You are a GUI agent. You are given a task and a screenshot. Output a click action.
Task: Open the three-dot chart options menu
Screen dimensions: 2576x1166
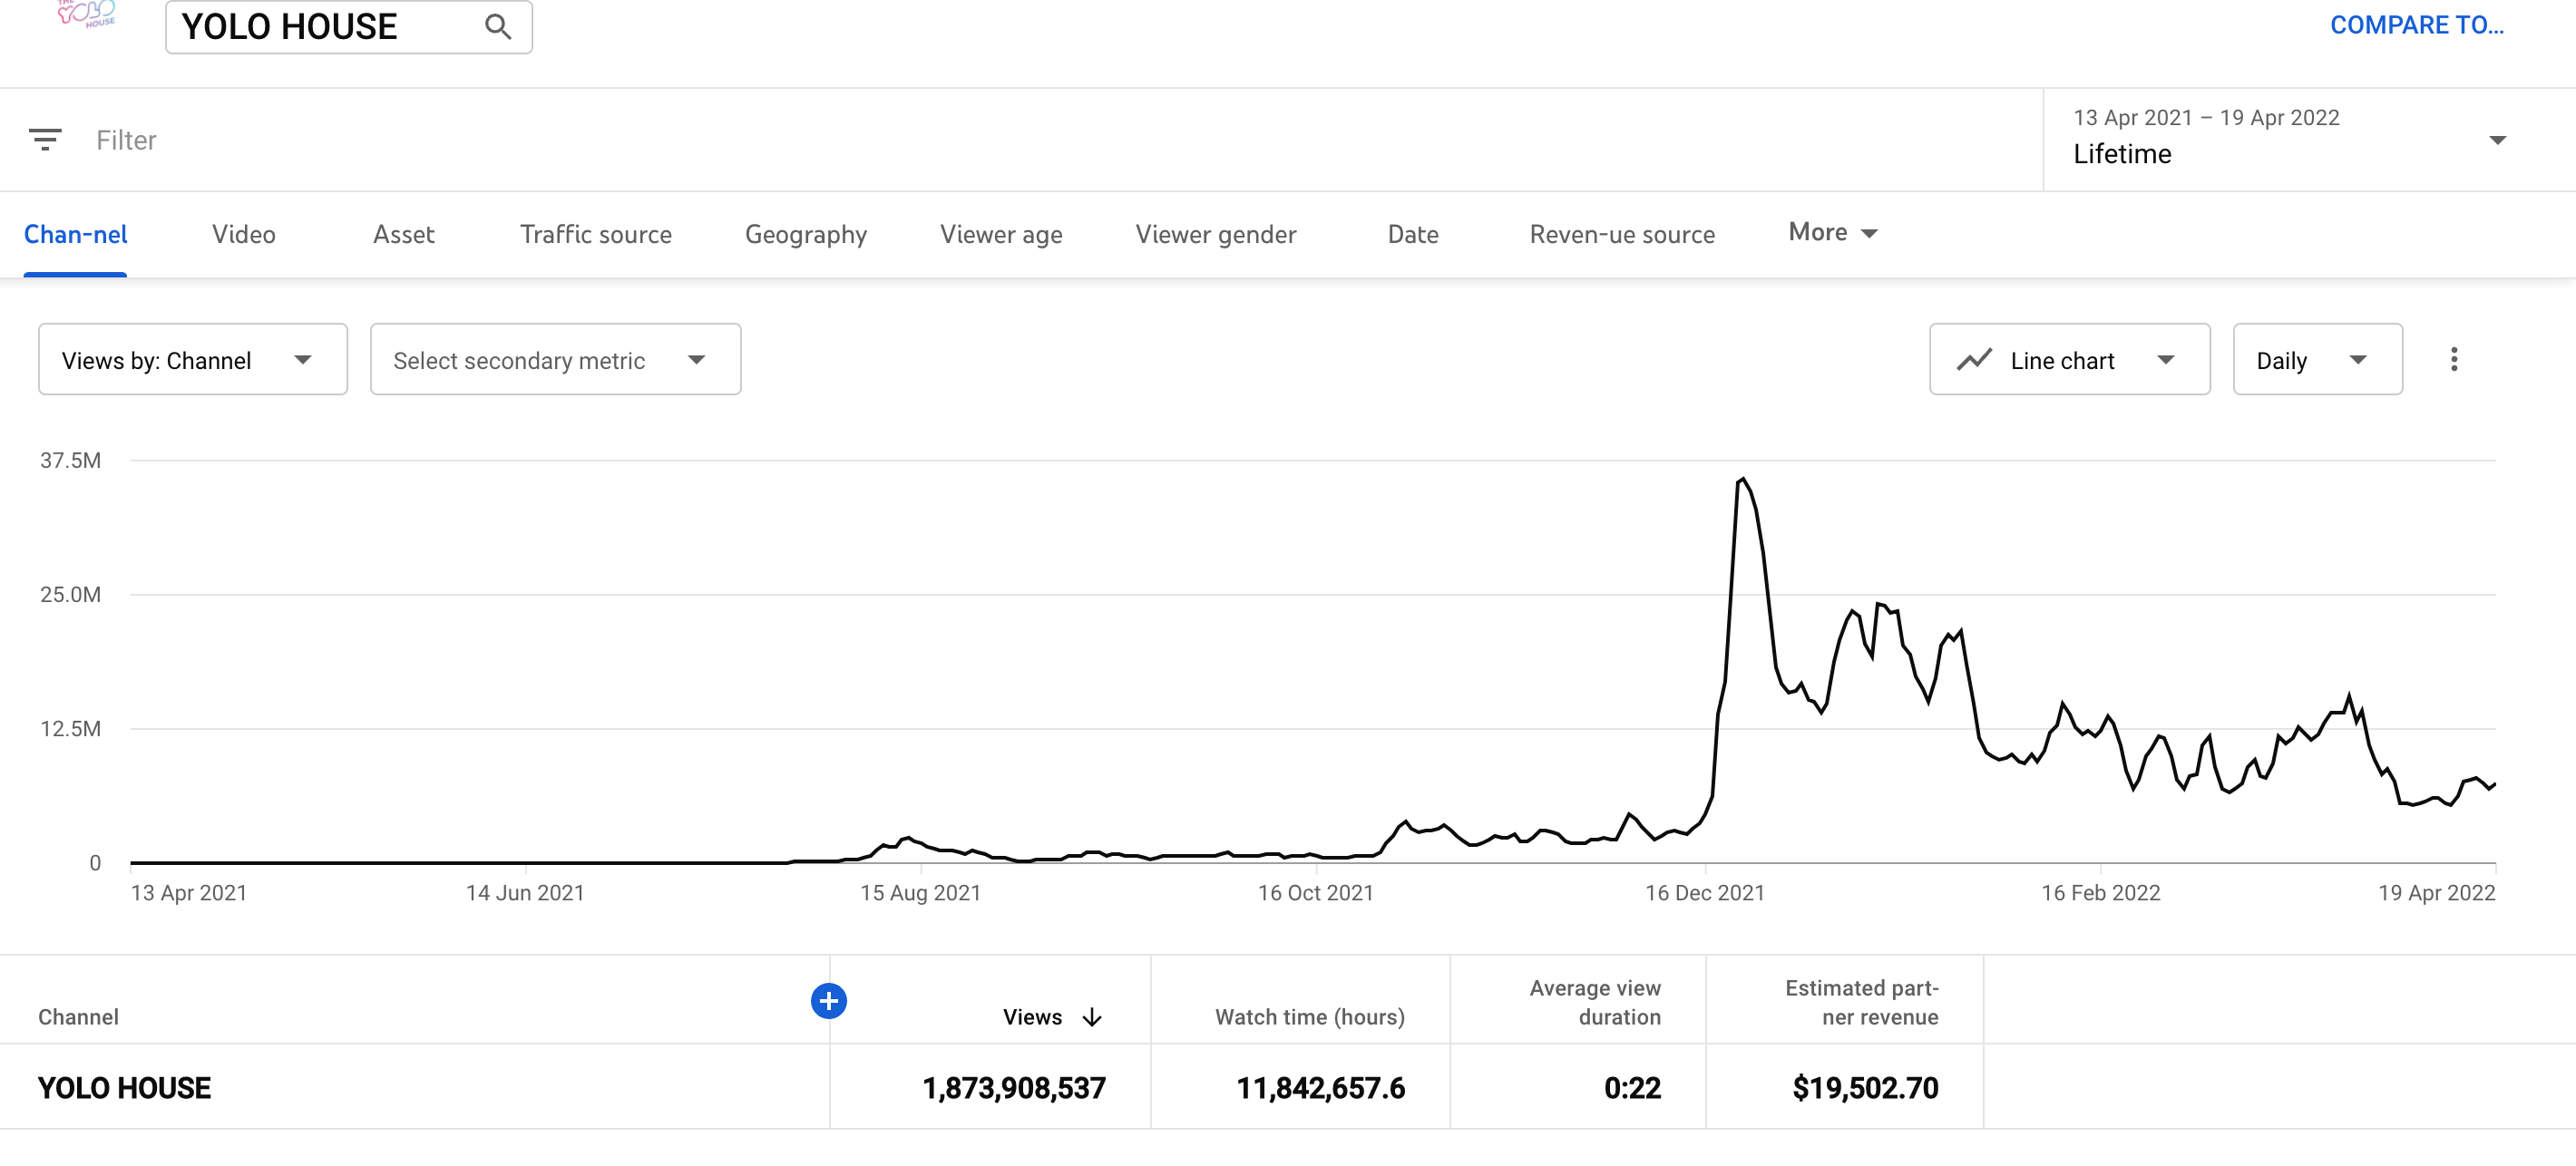[2453, 359]
